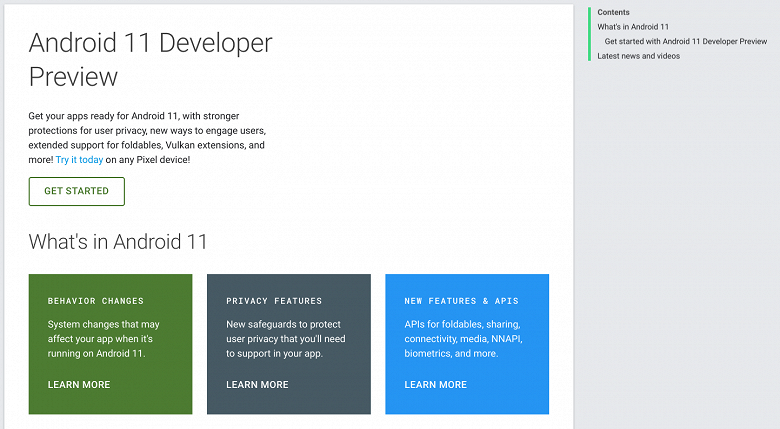
Task: Click the NEW FEATURES & APIS card title
Action: tap(462, 301)
